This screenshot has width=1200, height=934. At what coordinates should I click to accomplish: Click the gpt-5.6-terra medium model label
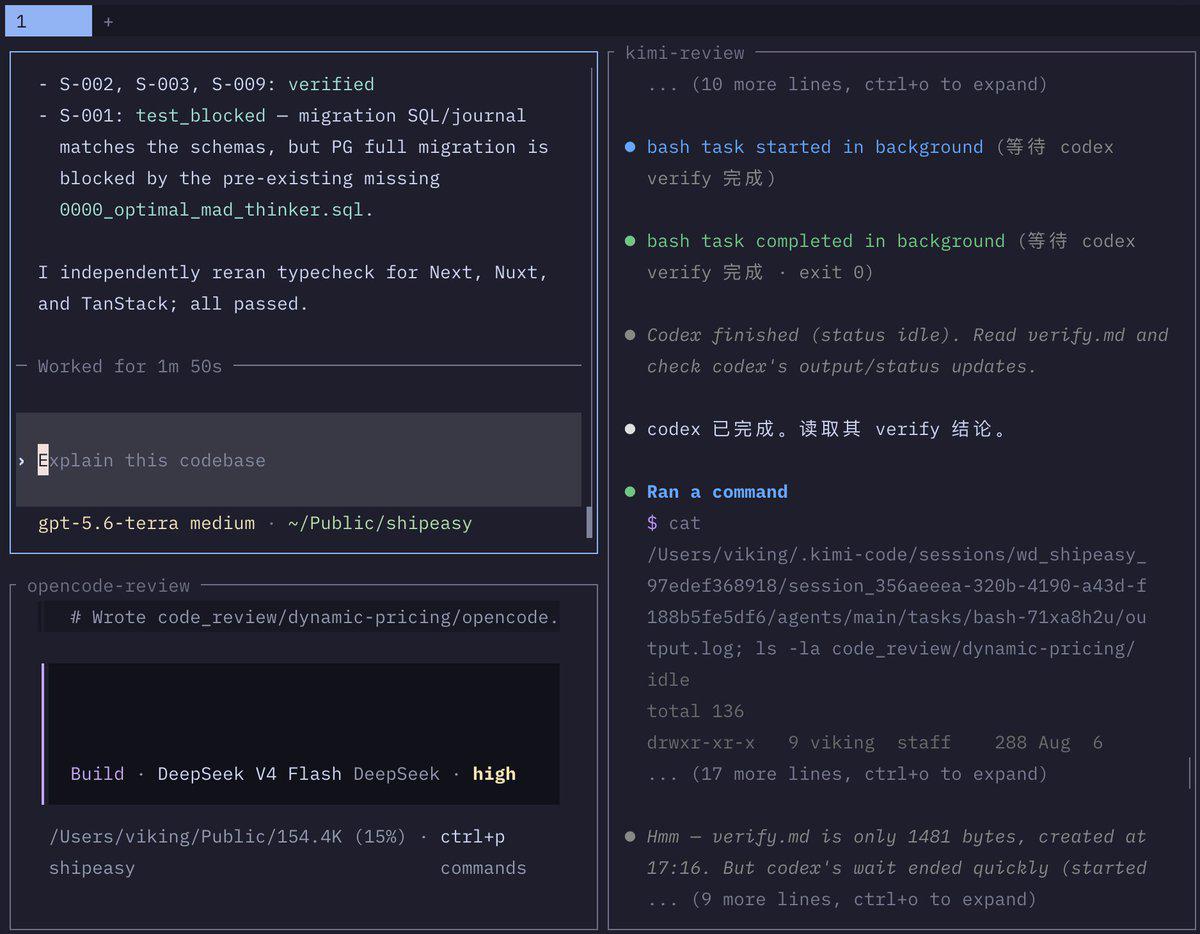(x=146, y=523)
